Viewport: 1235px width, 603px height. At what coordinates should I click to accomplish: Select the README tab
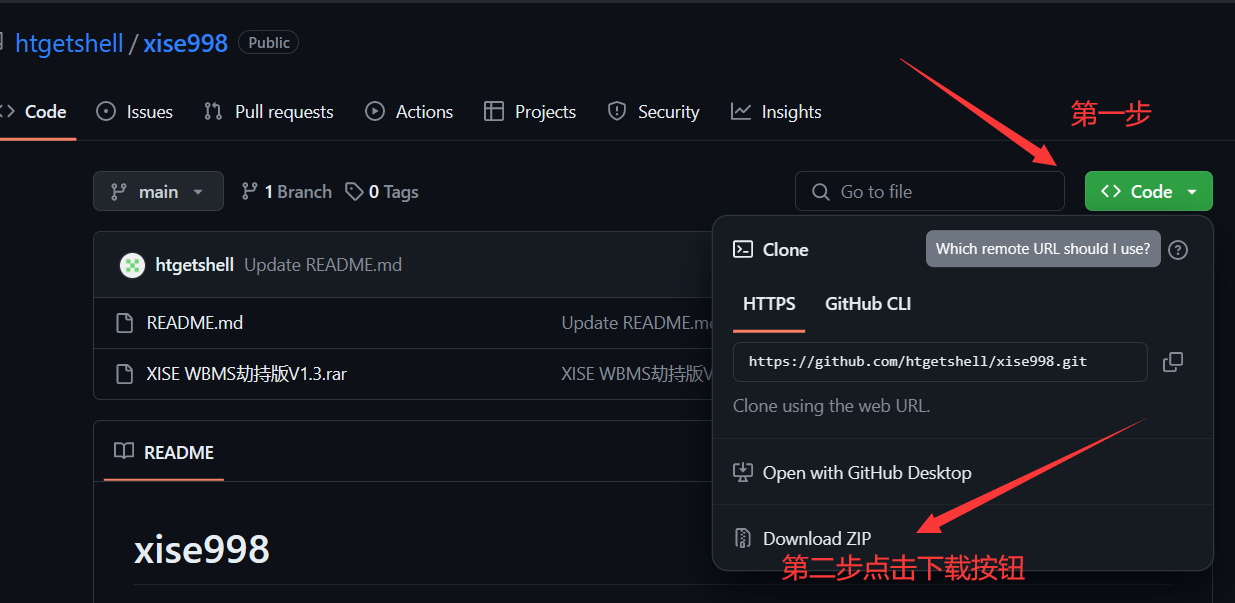click(x=164, y=452)
